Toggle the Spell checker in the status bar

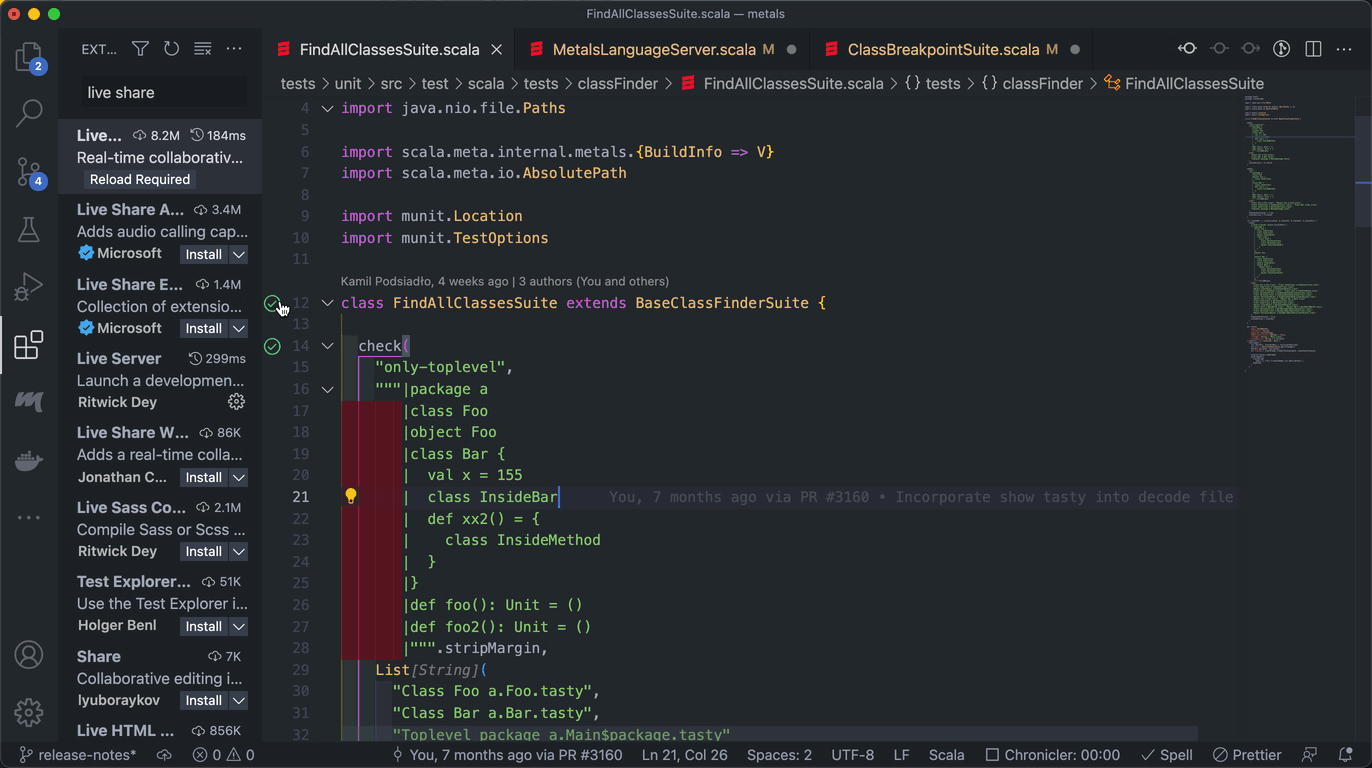click(1166, 755)
